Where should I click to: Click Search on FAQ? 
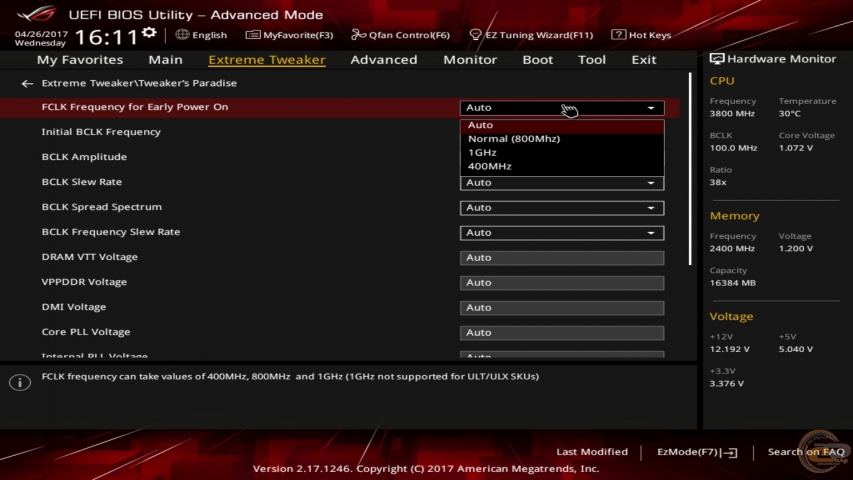point(806,452)
